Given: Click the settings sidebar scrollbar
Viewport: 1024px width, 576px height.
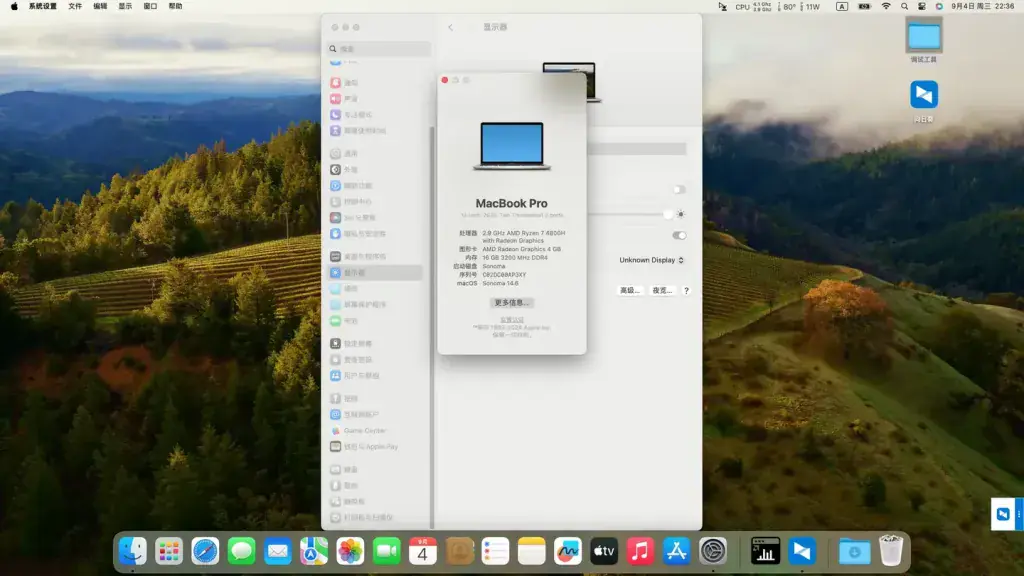Looking at the screenshot, I should click(432, 327).
